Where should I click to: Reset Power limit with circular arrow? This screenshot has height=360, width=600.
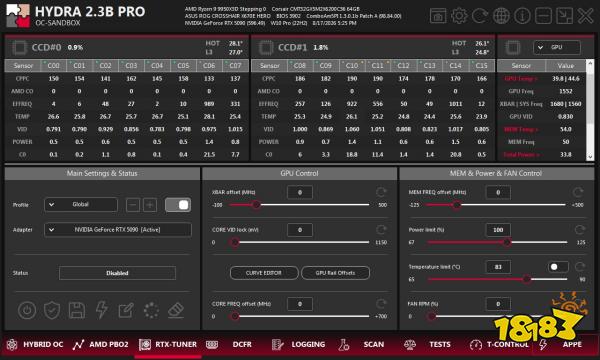[x=579, y=230]
